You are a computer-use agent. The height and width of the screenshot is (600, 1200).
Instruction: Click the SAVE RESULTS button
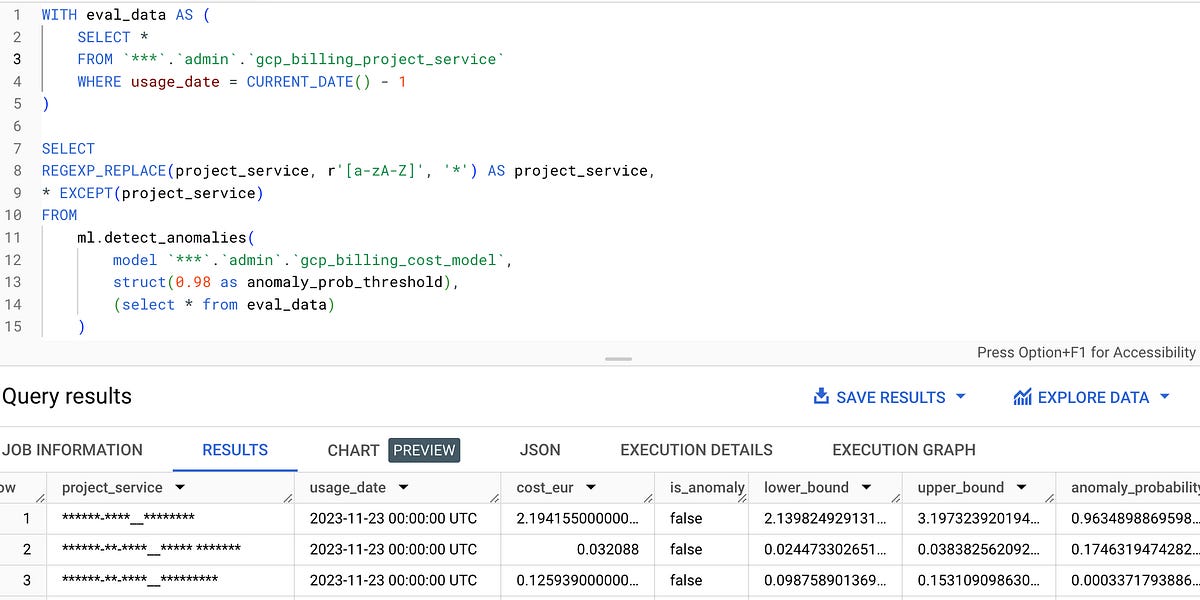tap(890, 397)
